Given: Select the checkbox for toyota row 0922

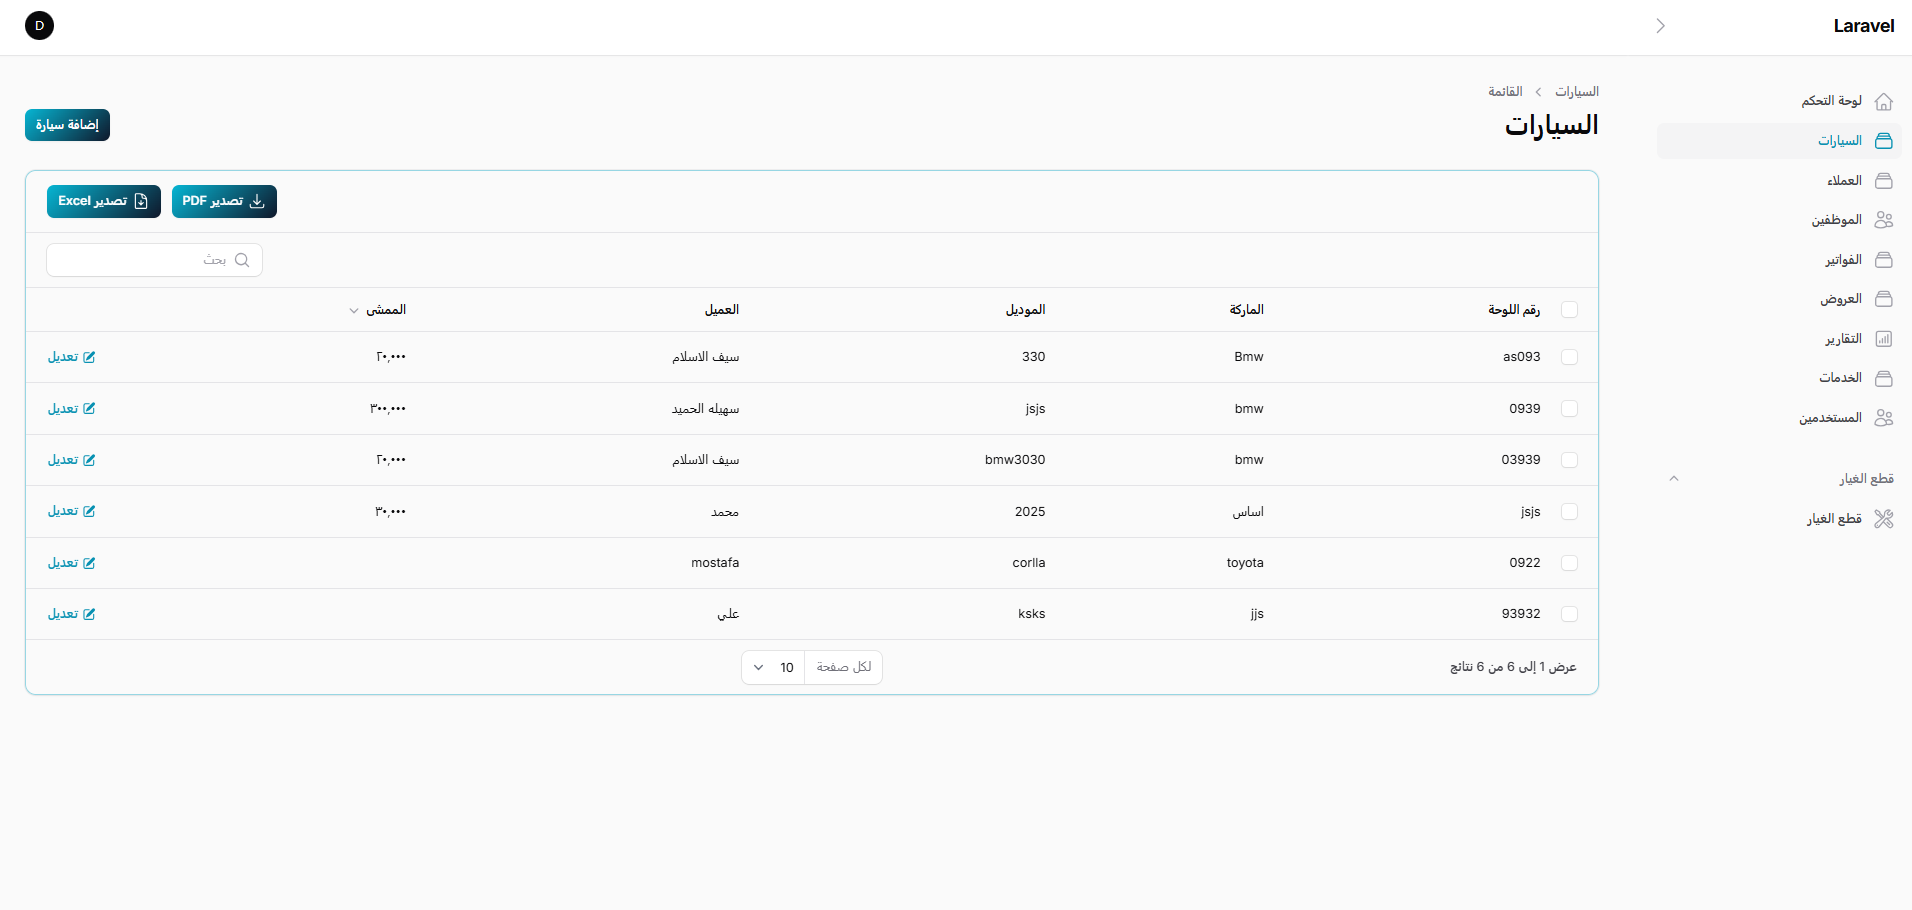Looking at the screenshot, I should tap(1569, 563).
